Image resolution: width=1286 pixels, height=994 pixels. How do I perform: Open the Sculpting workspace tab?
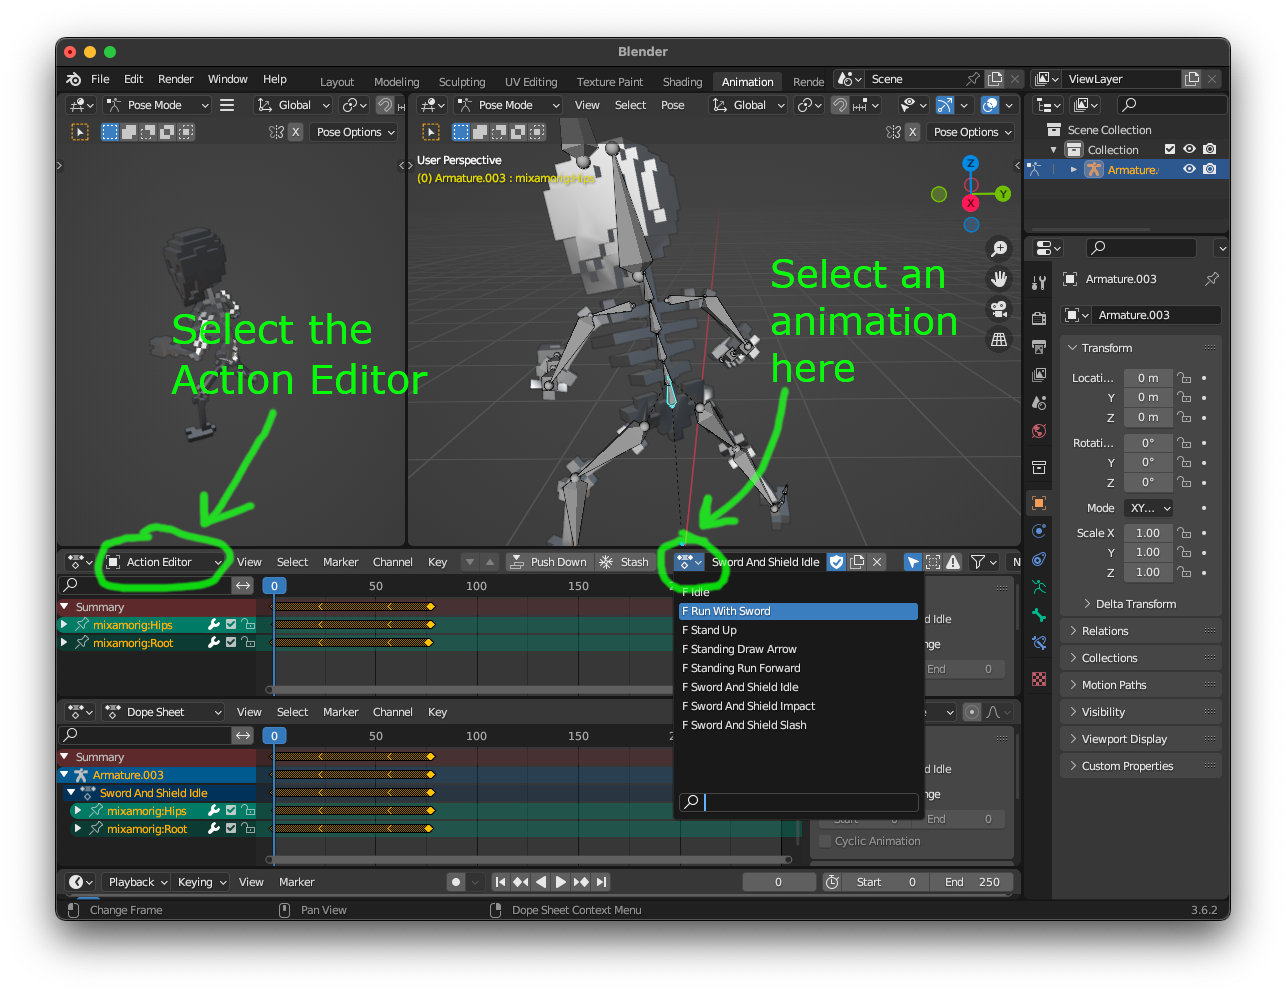462,82
